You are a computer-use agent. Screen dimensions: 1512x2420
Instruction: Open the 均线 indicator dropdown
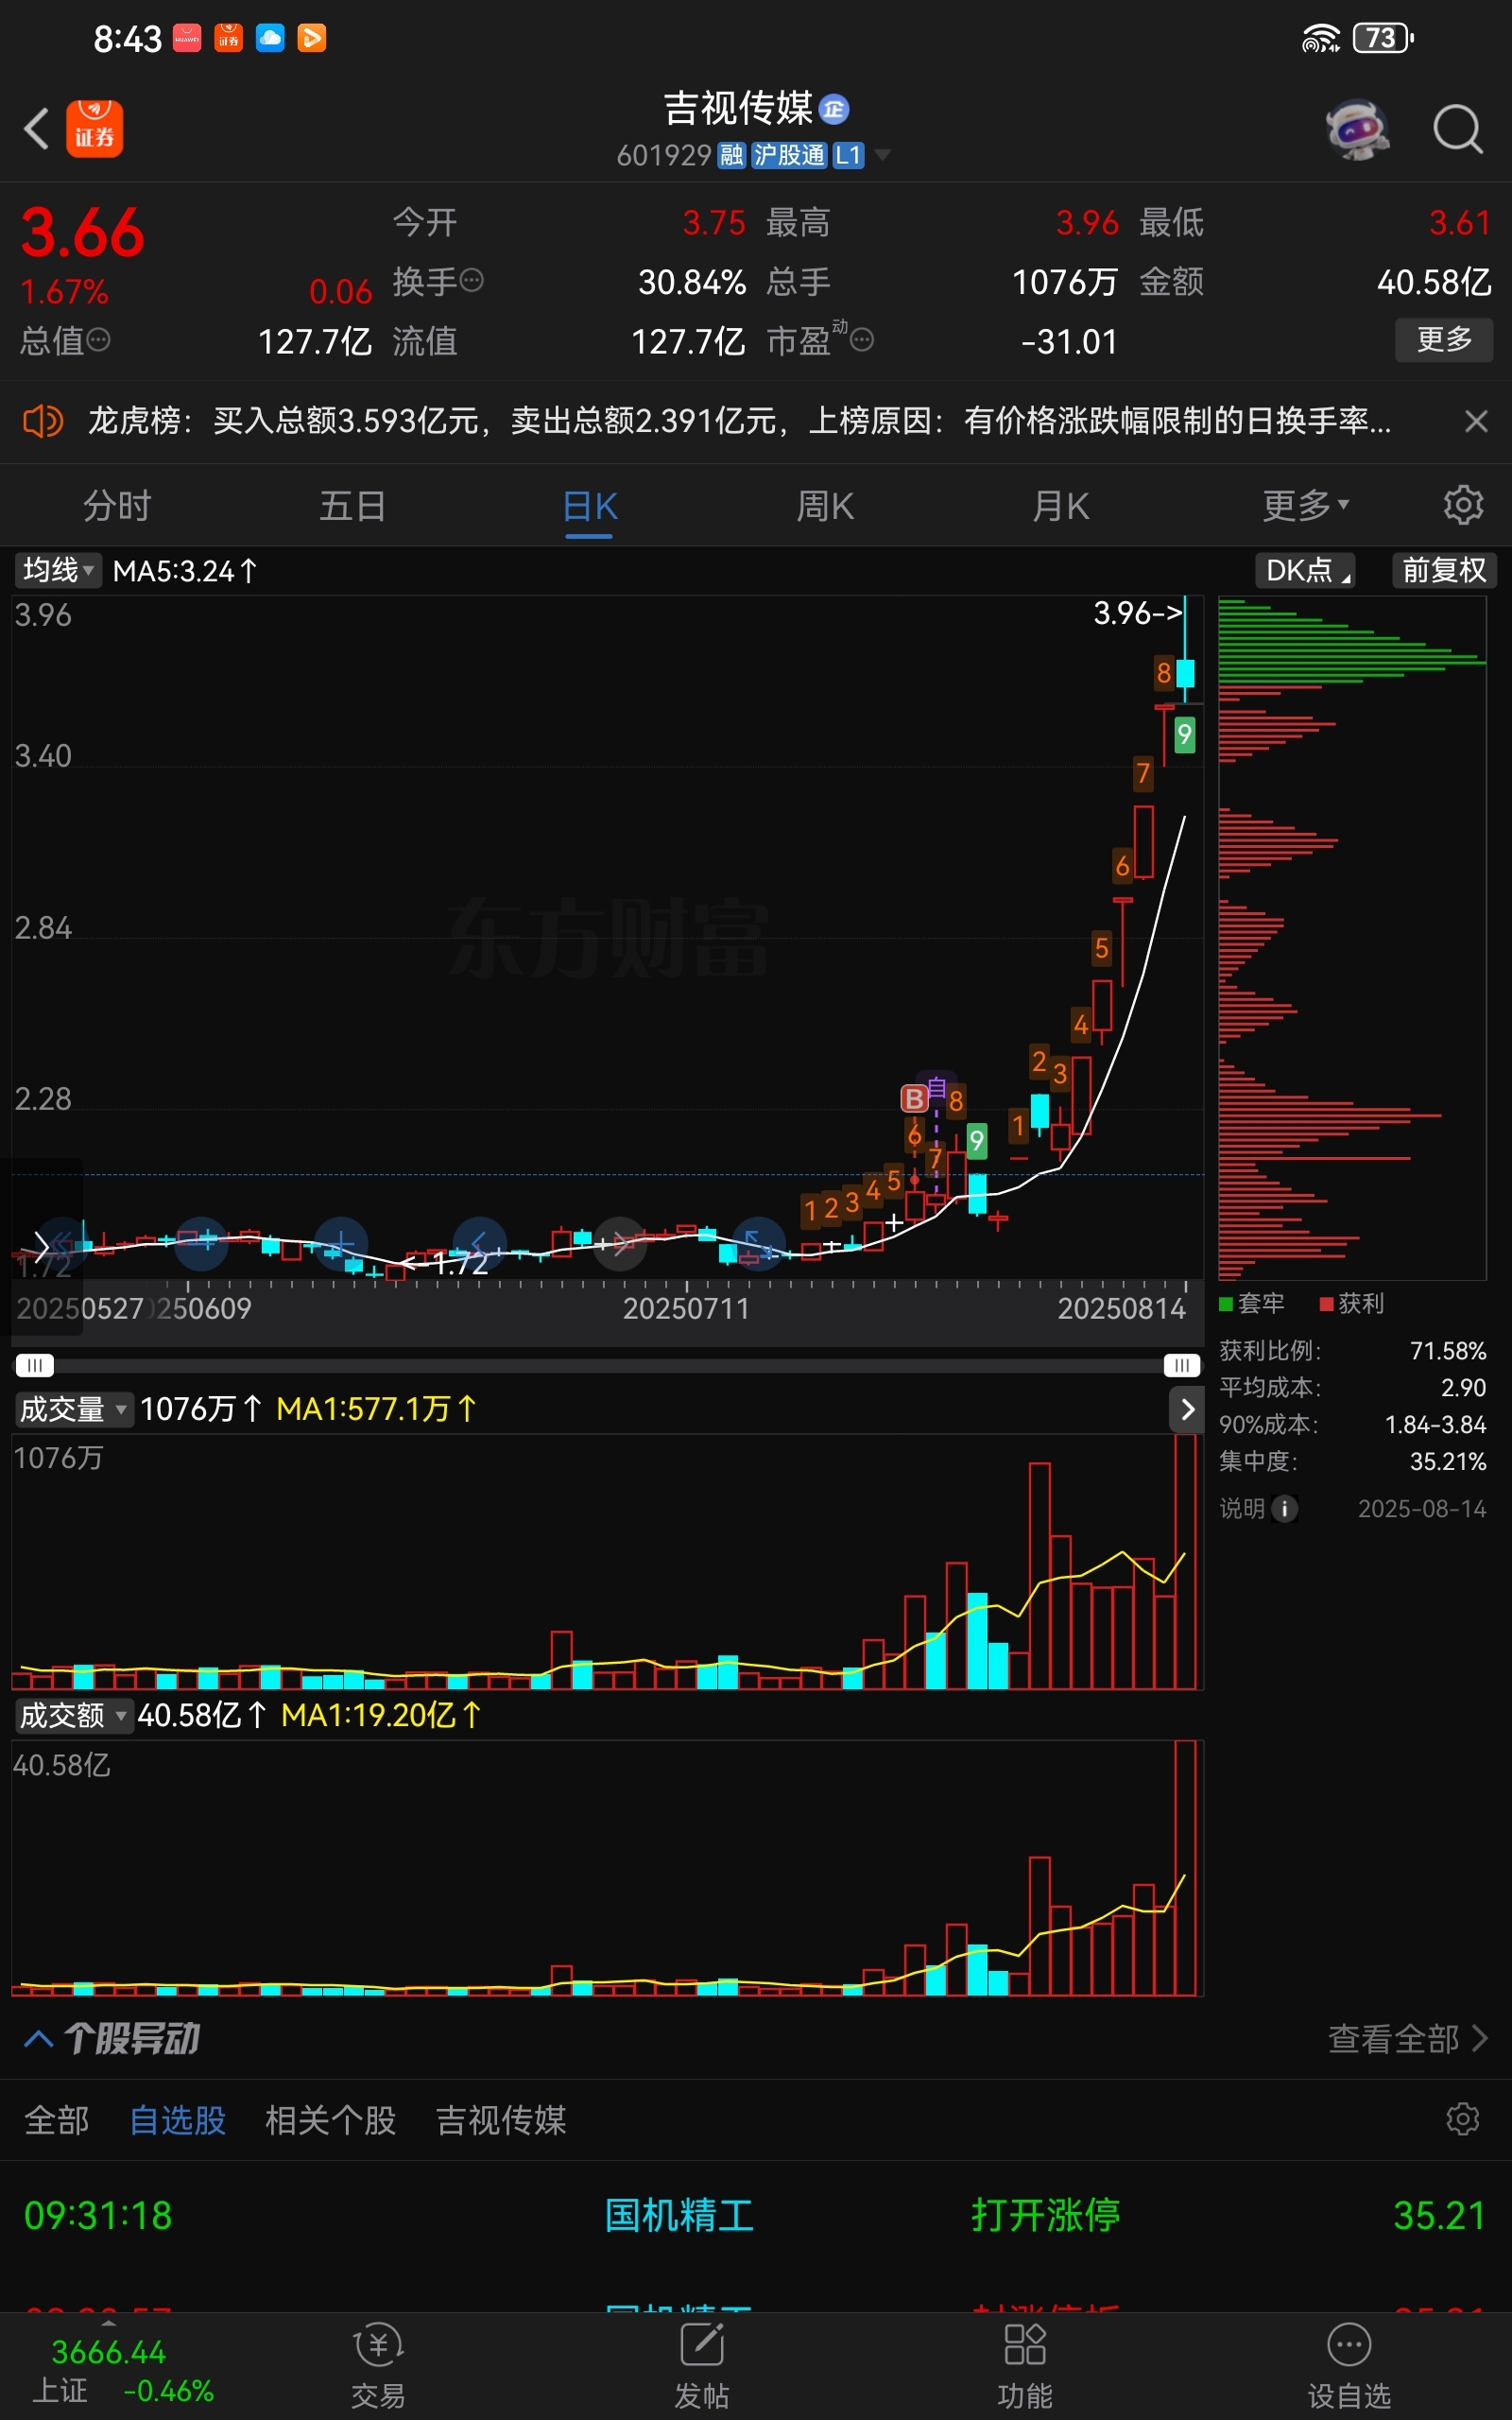pos(58,570)
